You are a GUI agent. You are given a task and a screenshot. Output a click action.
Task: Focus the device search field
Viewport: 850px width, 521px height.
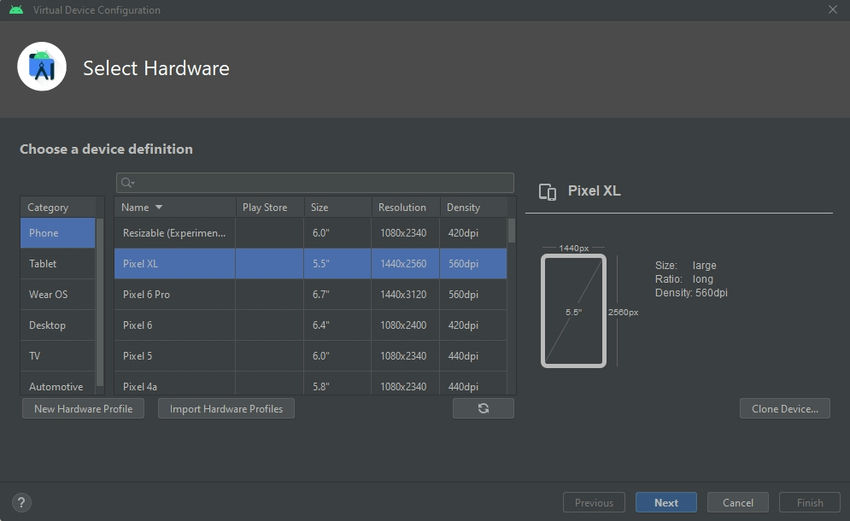pos(320,183)
